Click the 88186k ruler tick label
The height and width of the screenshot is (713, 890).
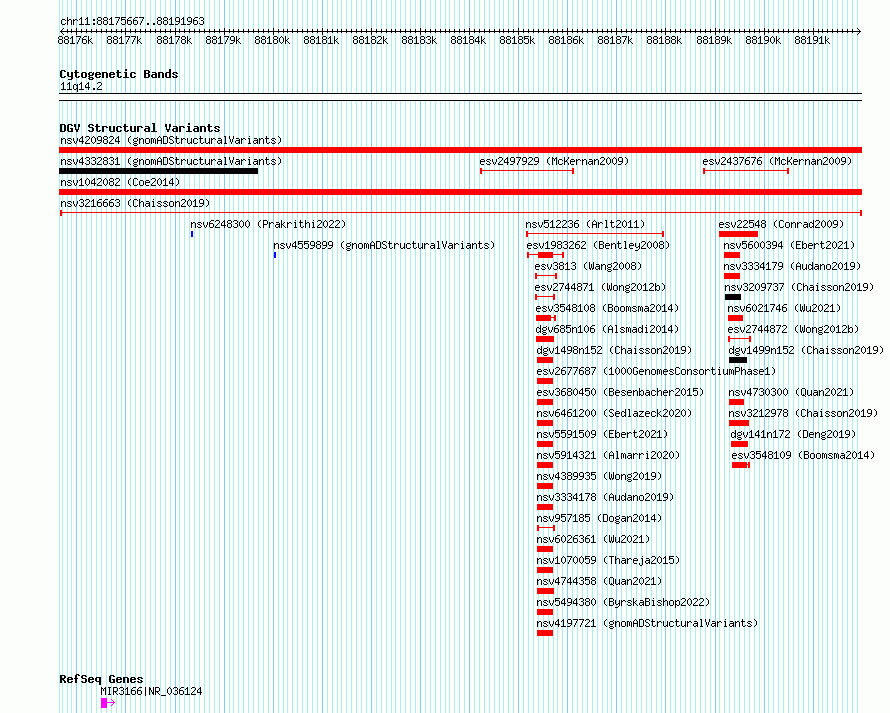coord(566,40)
